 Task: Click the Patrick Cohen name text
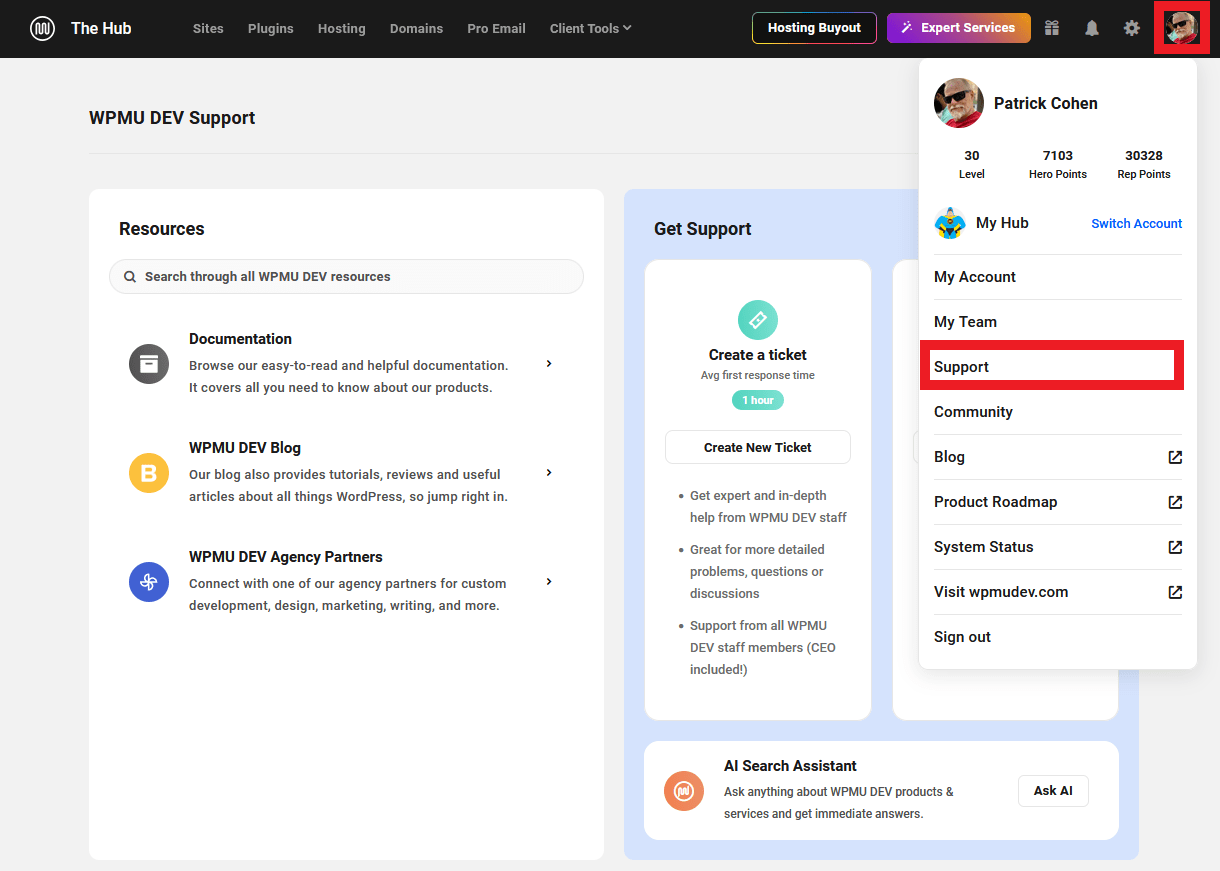[1046, 103]
